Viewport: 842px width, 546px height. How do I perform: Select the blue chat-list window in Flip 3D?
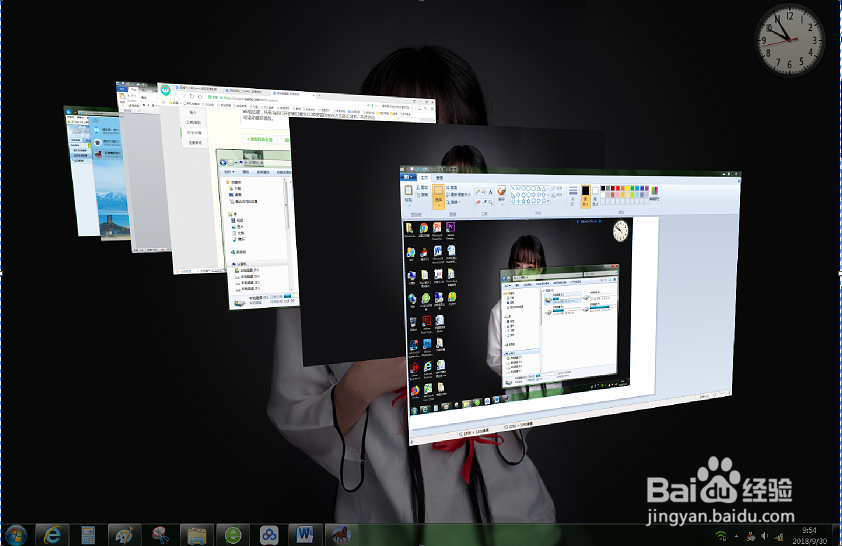tap(110, 177)
